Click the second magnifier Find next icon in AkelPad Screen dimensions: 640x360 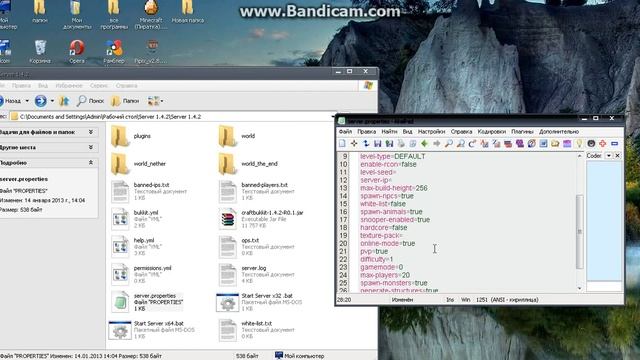460,144
